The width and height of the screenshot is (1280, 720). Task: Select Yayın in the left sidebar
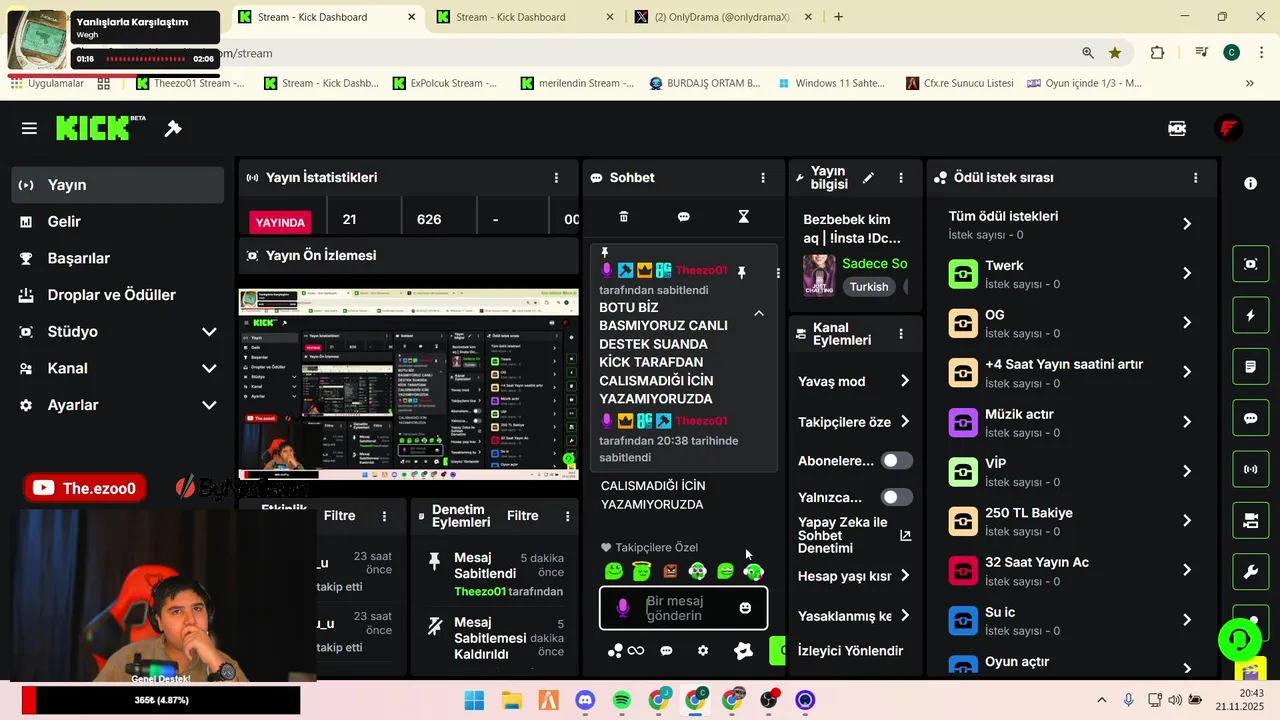coord(118,185)
